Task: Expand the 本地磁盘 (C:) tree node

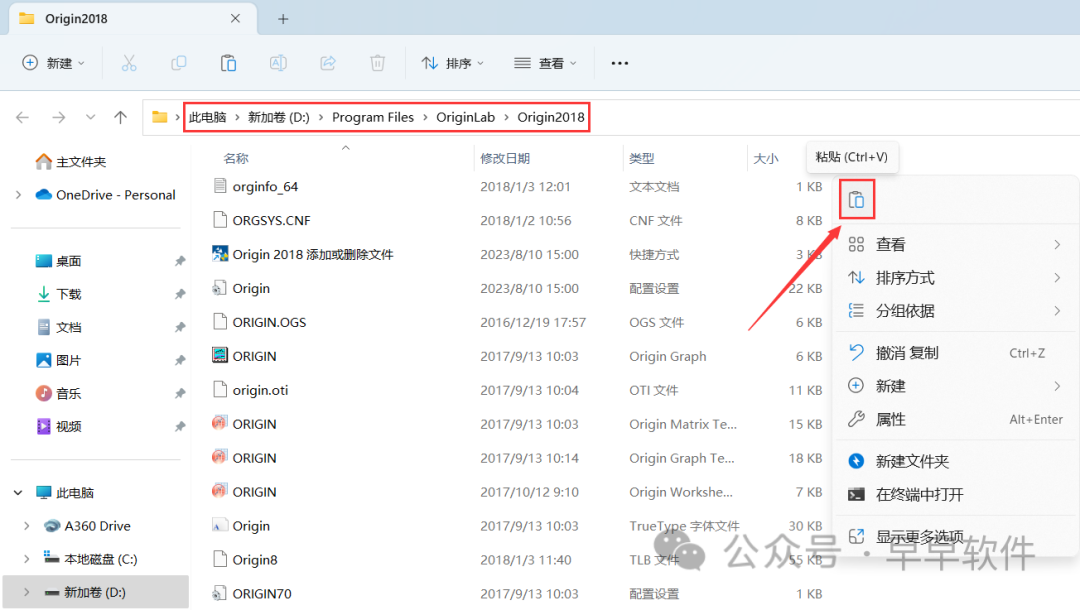Action: click(27, 559)
